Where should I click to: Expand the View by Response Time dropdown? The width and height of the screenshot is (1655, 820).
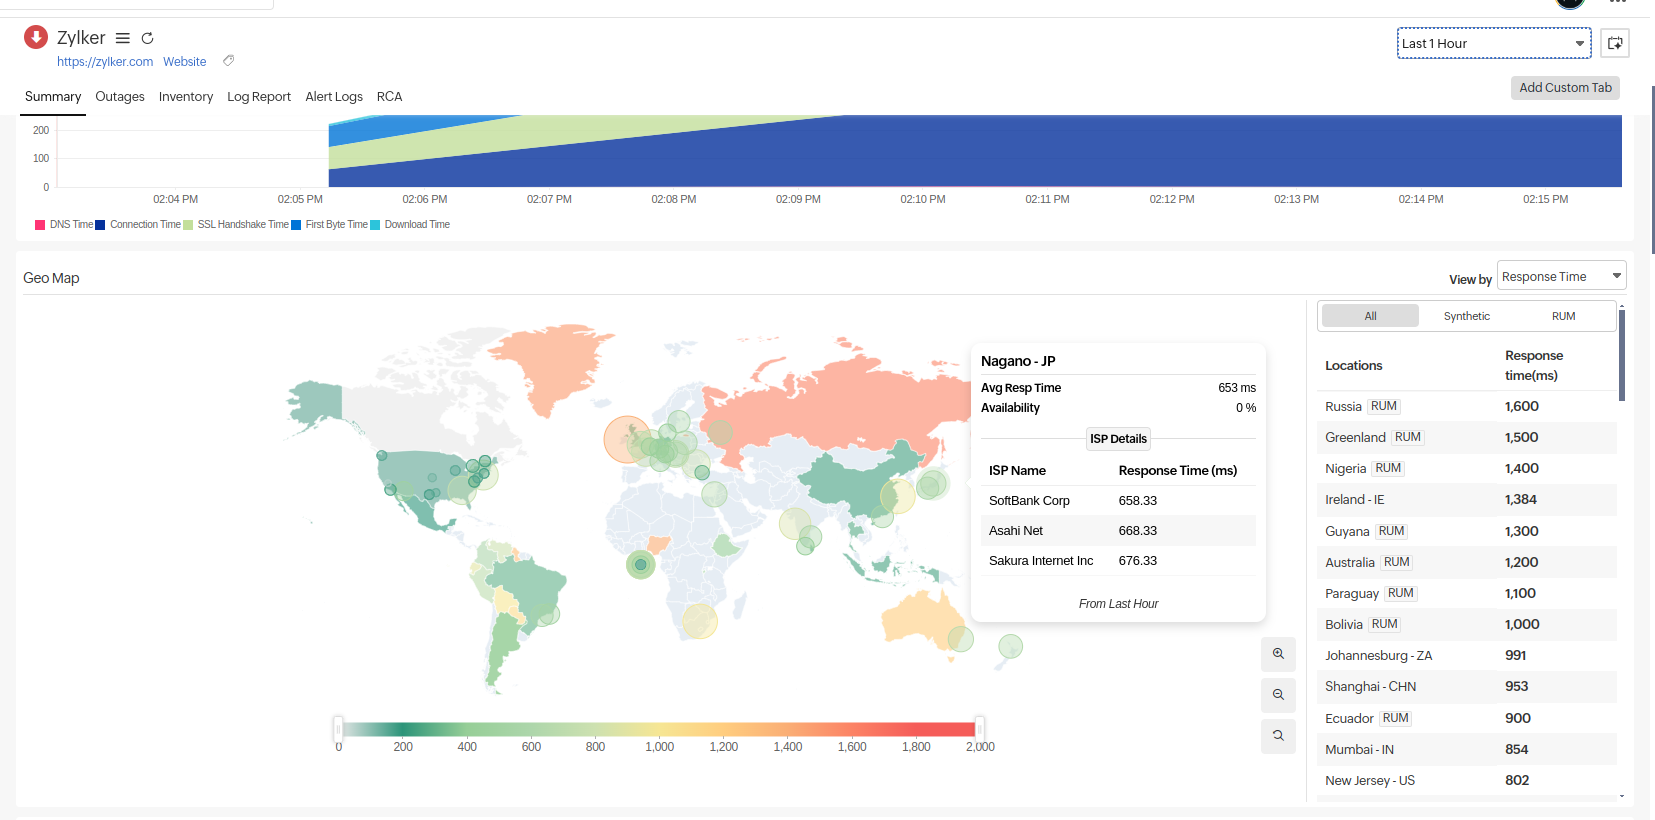(x=1560, y=276)
